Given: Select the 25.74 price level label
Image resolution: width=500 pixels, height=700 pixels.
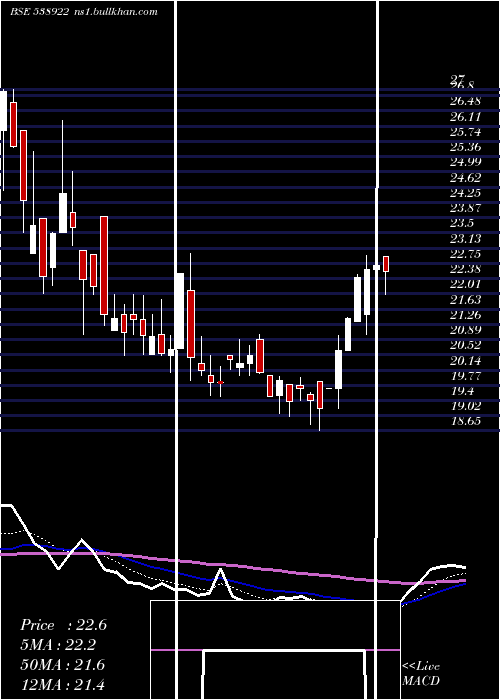Looking at the screenshot, I should click(x=465, y=132).
